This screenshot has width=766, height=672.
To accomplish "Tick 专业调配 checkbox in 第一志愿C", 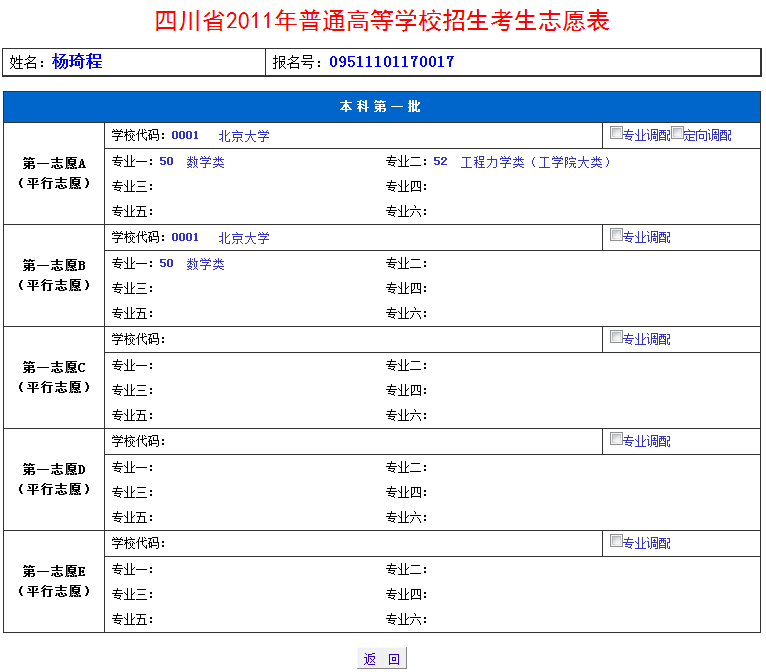I will [616, 337].
